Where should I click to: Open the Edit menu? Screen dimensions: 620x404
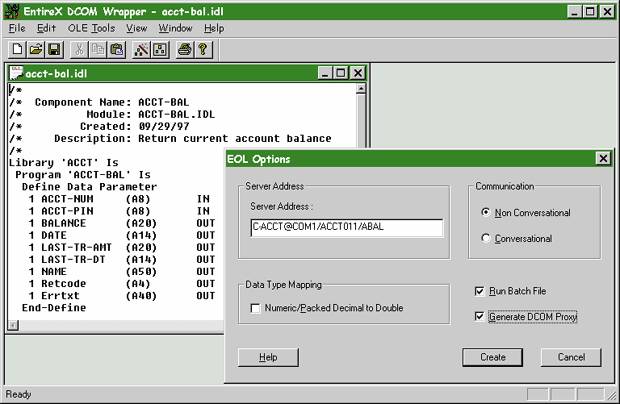tap(46, 28)
